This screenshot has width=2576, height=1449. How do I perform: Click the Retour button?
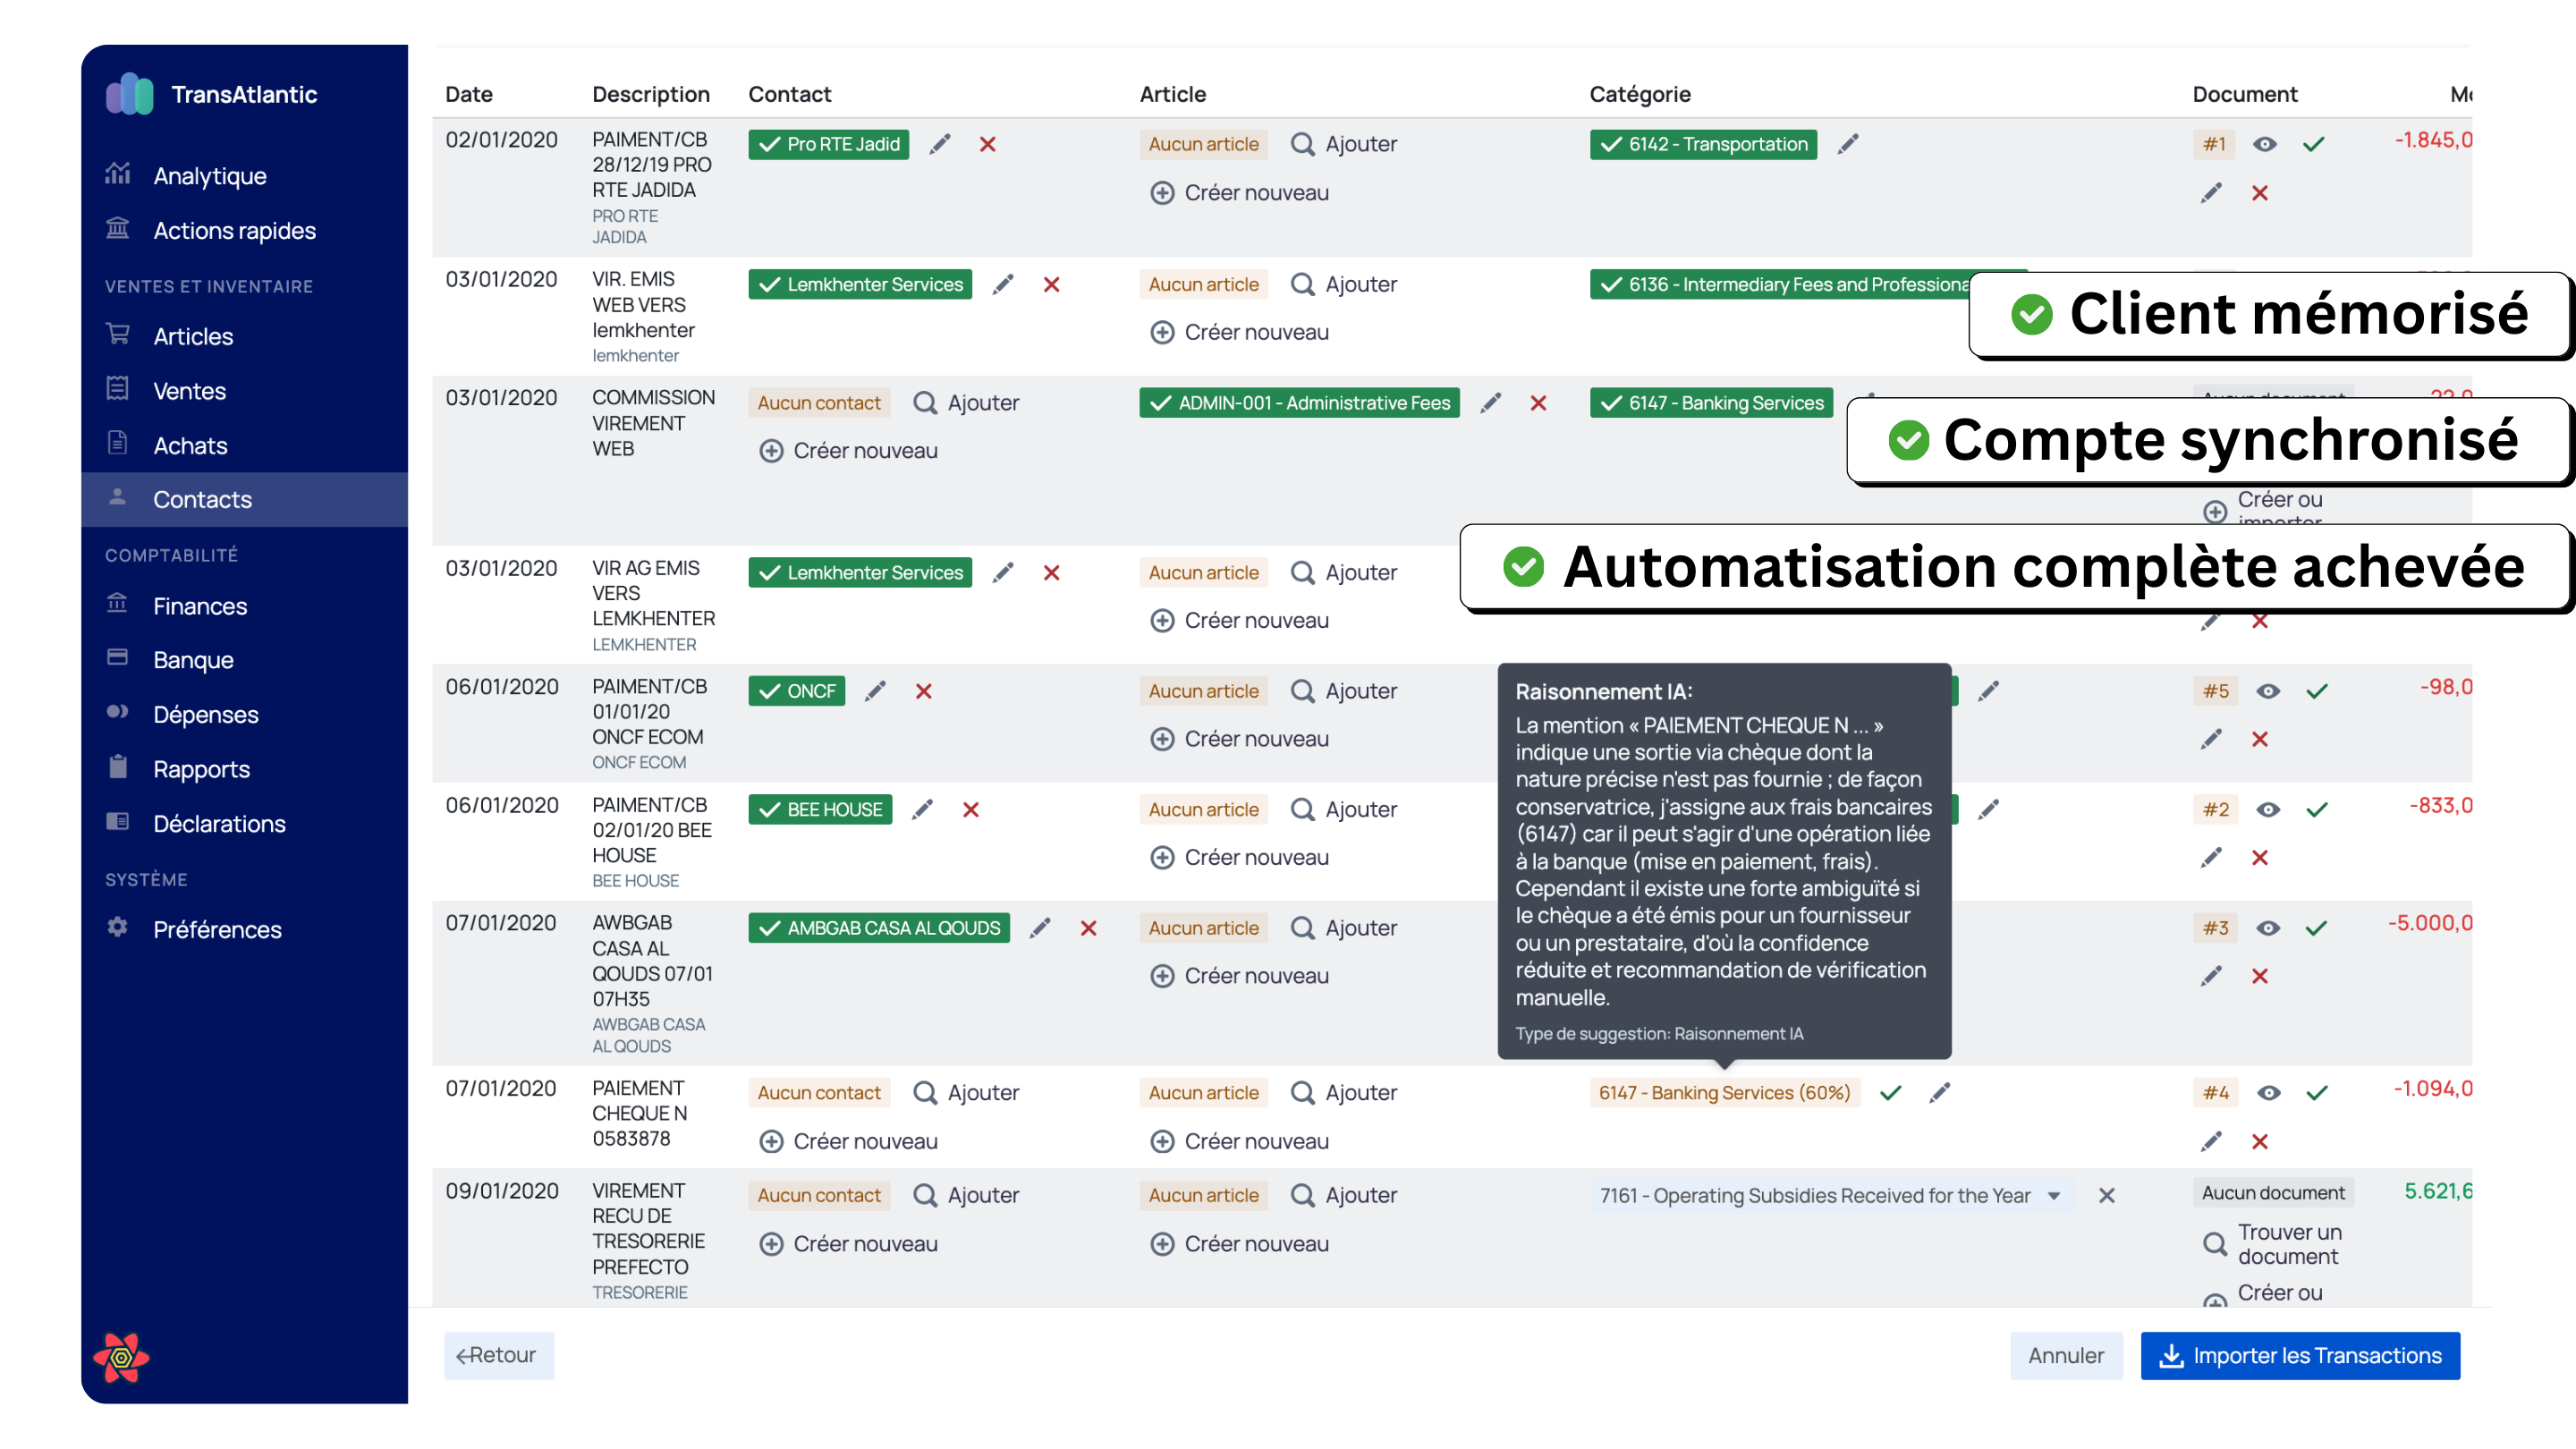coord(498,1355)
